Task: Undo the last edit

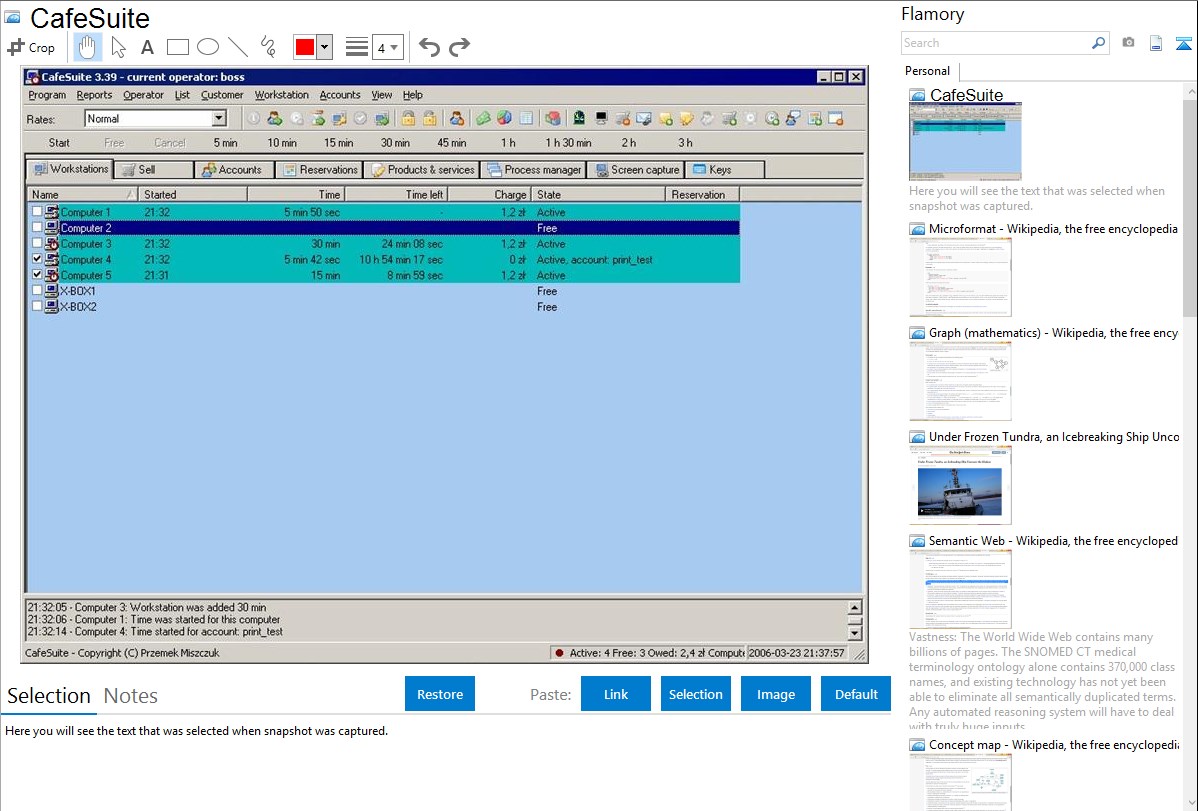Action: 429,47
